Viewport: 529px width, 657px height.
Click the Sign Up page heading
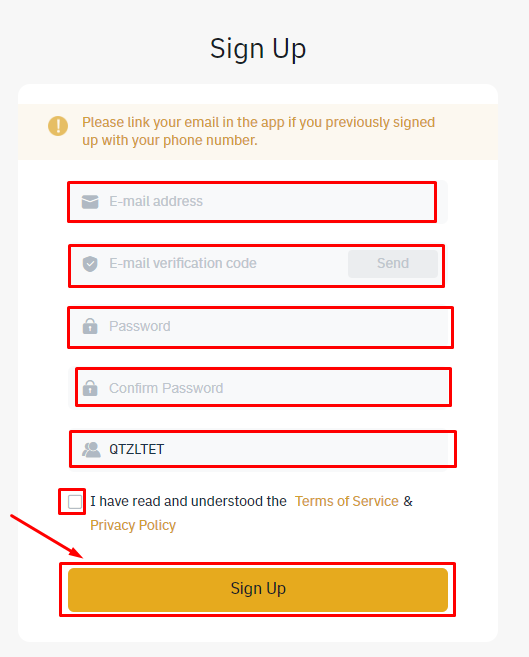click(x=258, y=49)
